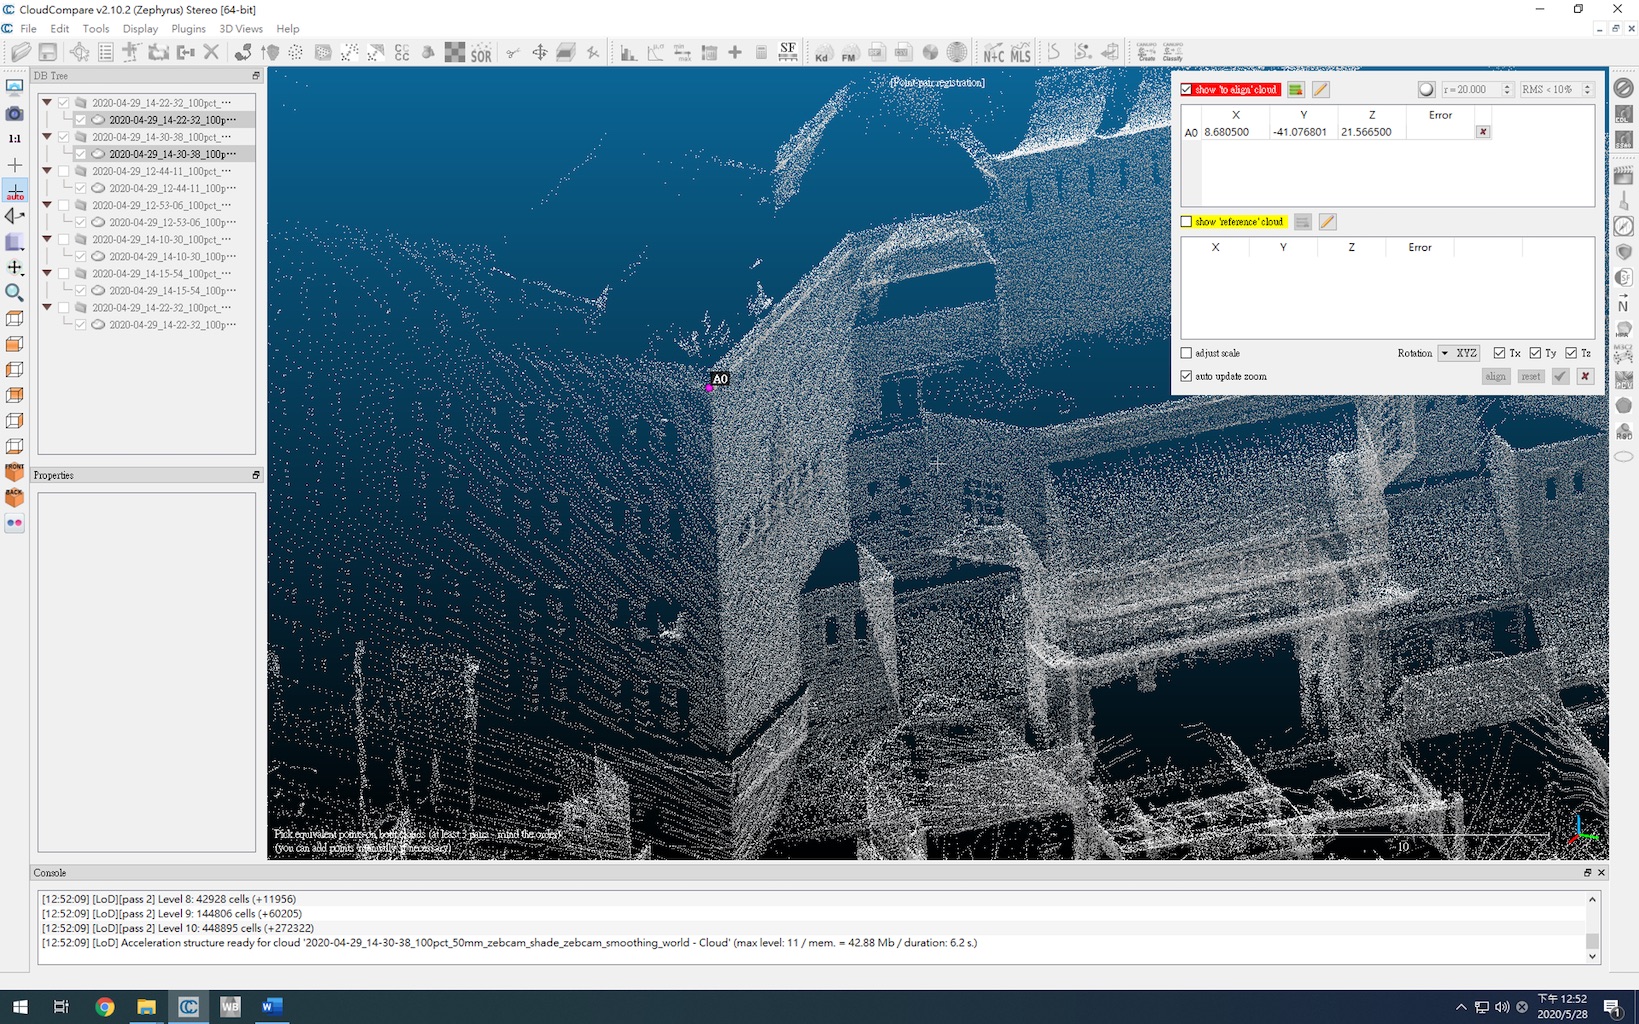Check the adjust scale option

pyautogui.click(x=1187, y=353)
